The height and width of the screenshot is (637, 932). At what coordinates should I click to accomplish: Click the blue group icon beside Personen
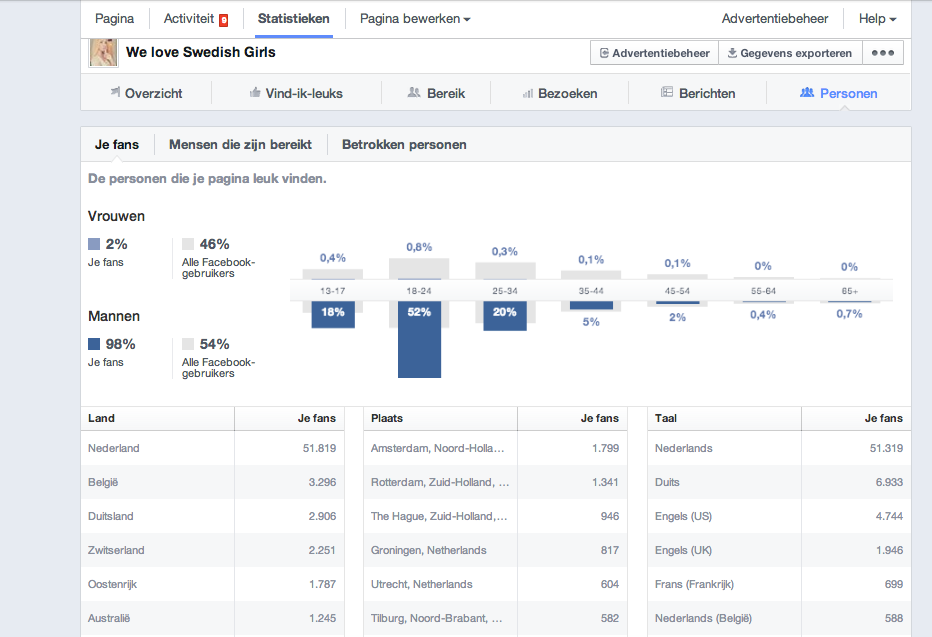(x=807, y=92)
